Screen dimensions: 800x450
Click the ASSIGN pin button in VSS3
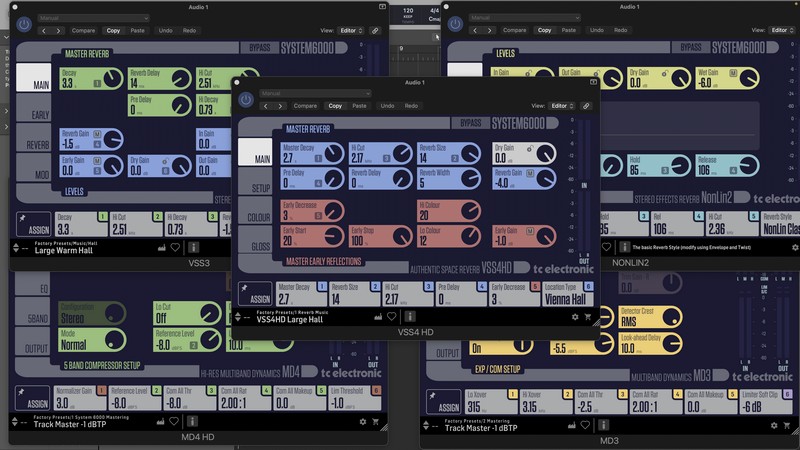point(32,224)
